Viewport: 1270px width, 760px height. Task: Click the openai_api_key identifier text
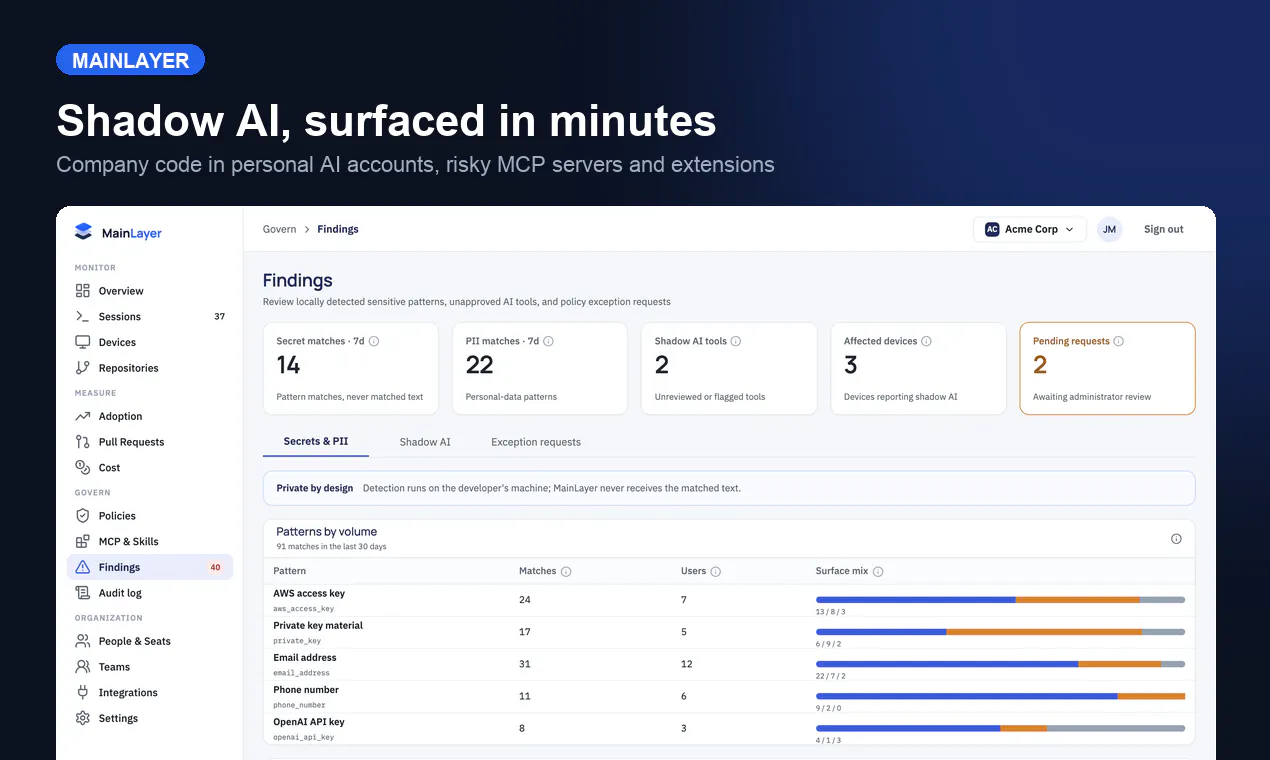304,737
